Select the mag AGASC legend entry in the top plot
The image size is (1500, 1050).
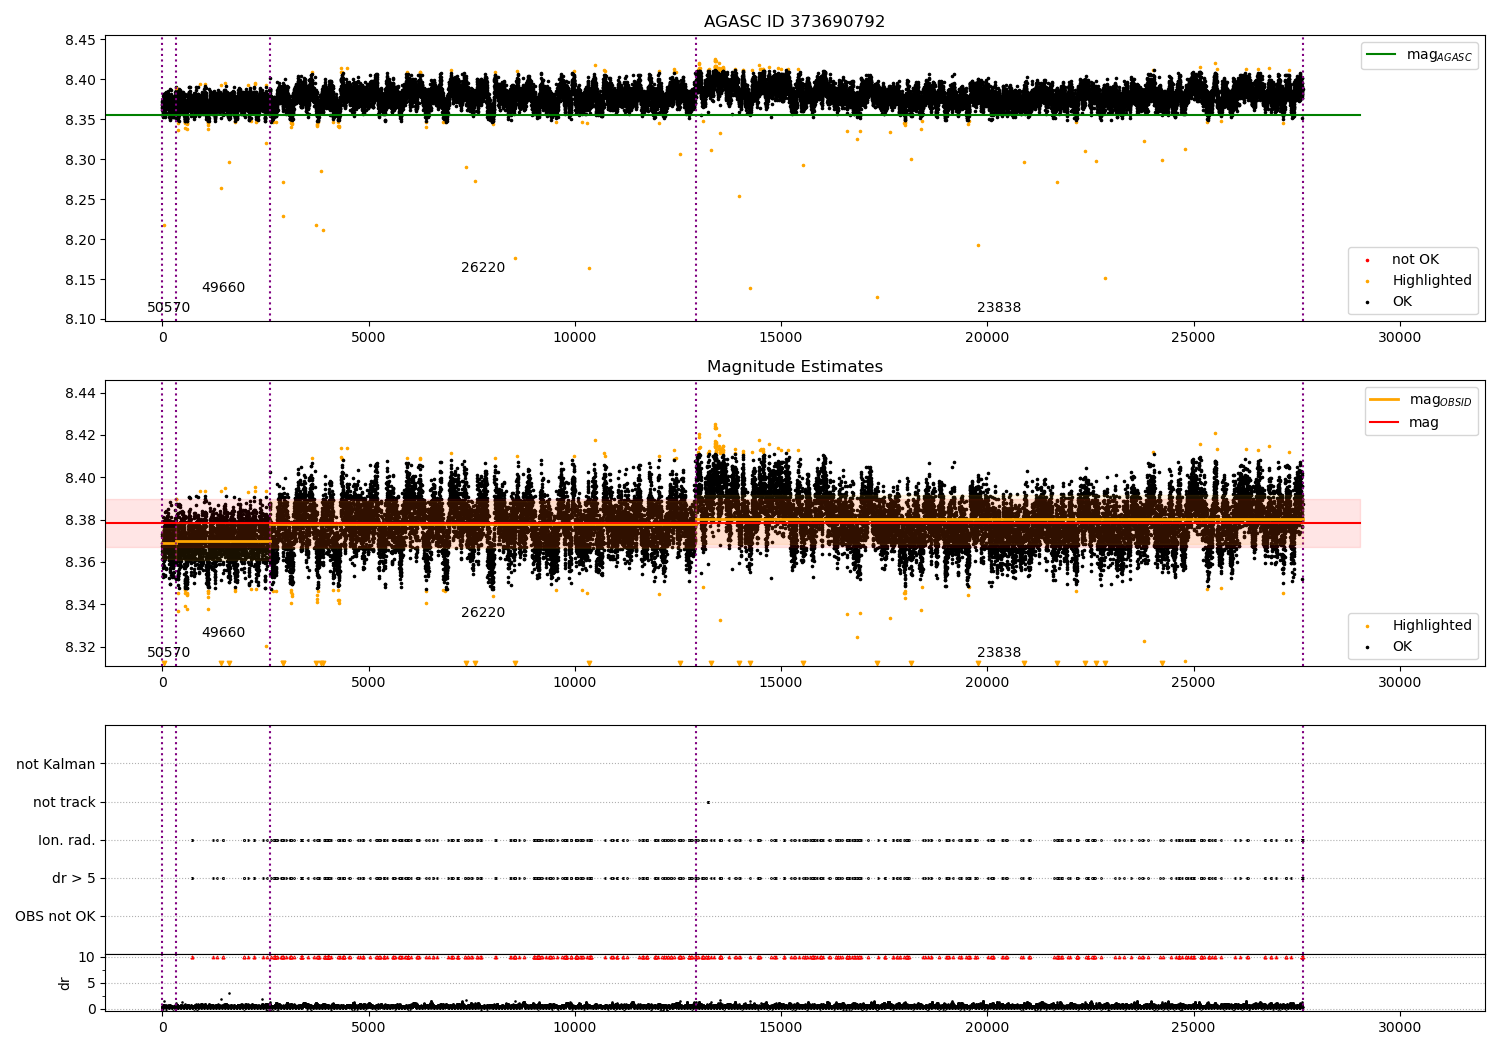coord(1420,55)
